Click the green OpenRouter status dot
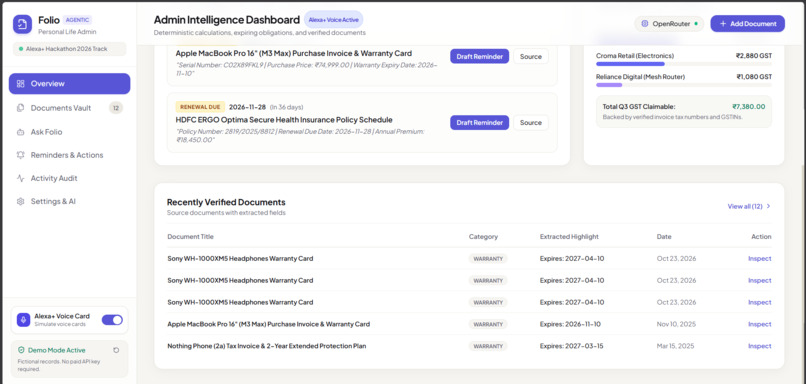 click(x=696, y=24)
